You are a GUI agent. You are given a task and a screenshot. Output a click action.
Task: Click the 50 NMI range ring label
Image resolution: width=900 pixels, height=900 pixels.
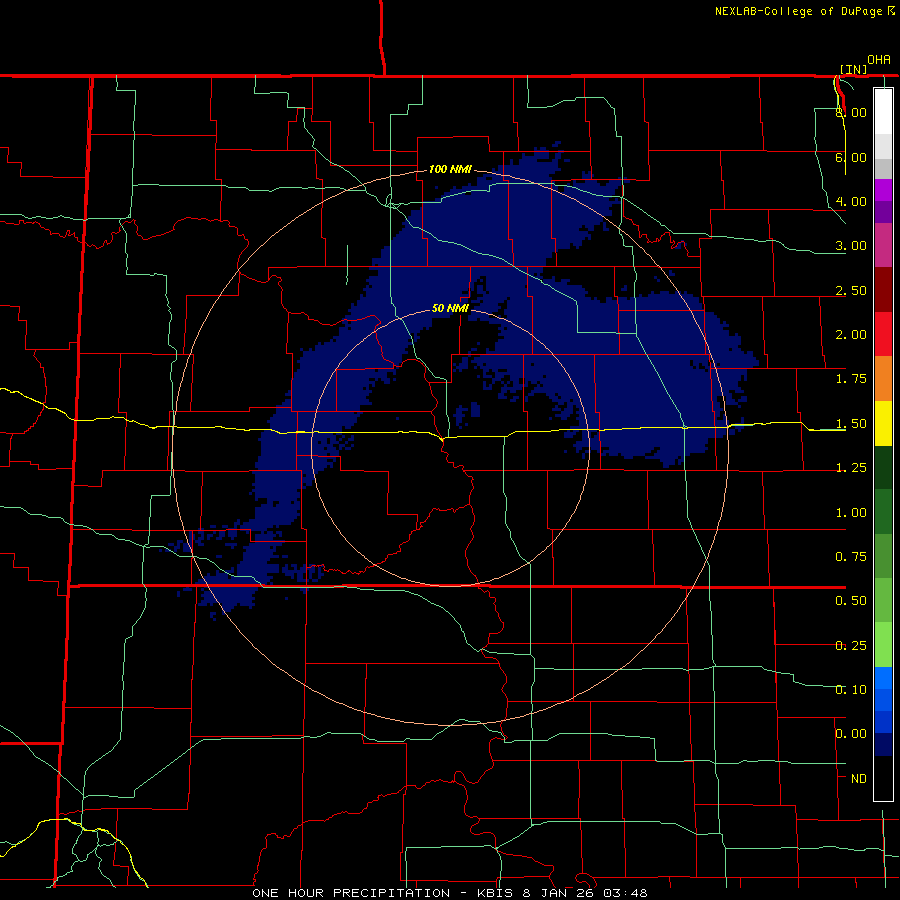pos(450,308)
